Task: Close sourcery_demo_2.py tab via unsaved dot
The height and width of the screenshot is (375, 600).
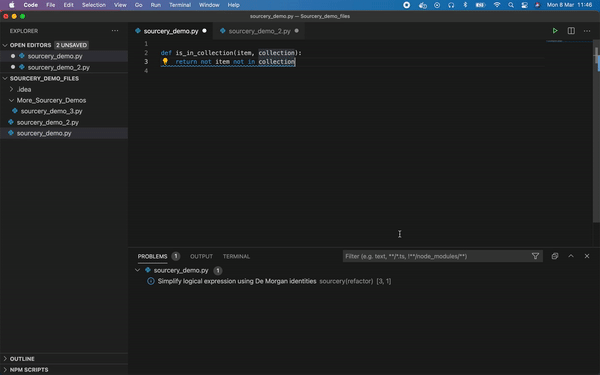Action: click(297, 31)
